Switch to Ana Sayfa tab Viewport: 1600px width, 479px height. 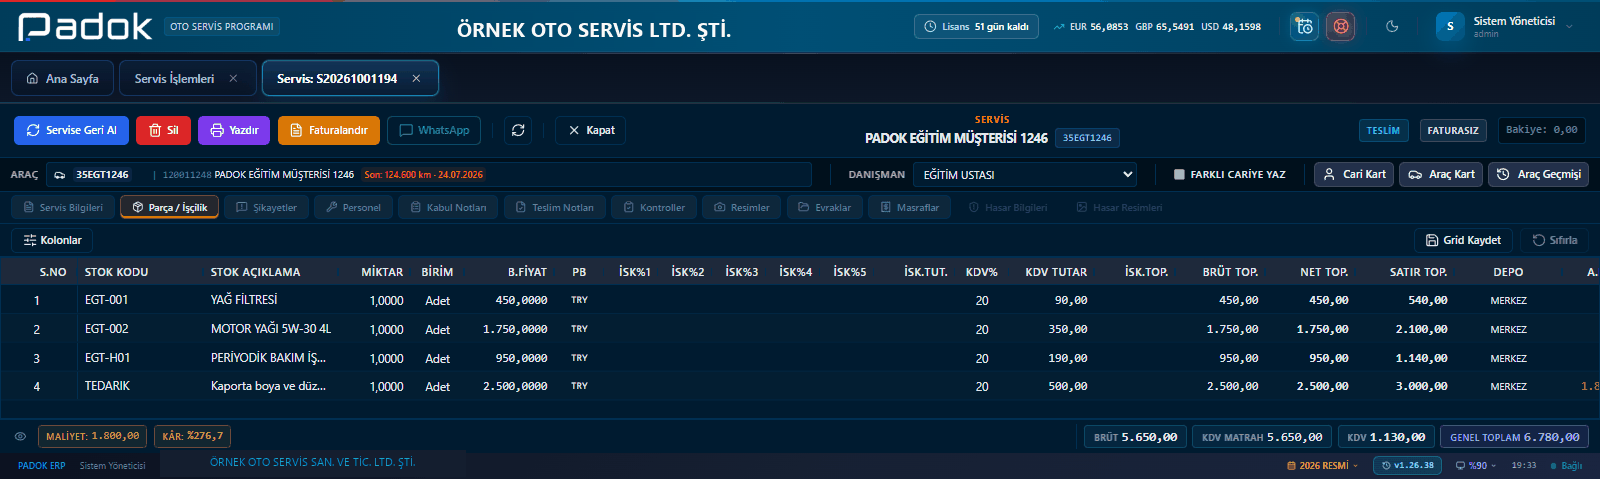62,78
